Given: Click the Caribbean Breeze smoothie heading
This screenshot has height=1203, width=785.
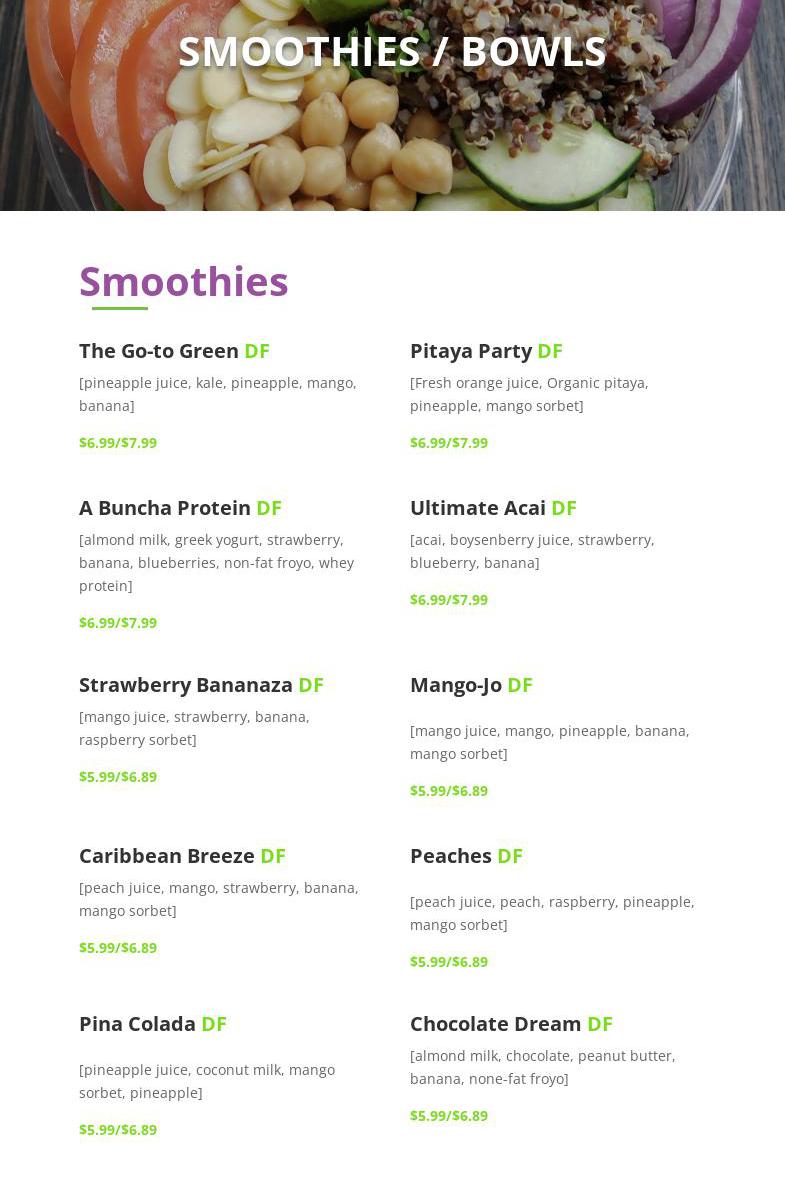Looking at the screenshot, I should (x=167, y=856).
